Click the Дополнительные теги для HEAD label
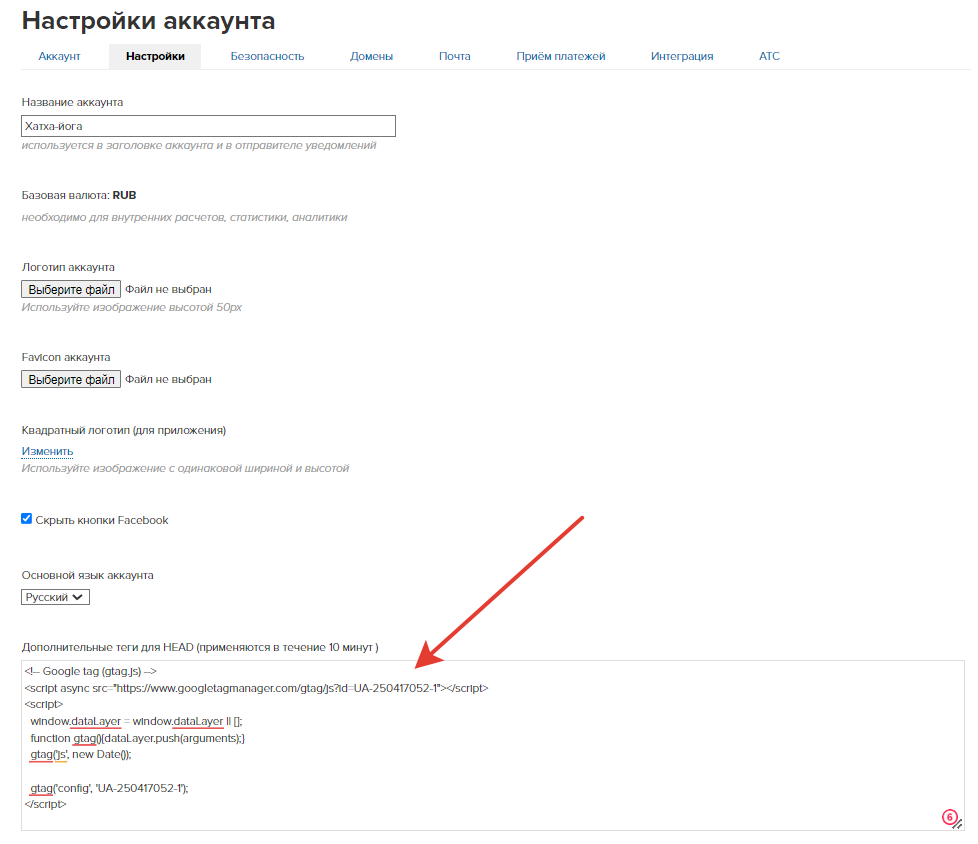Image resolution: width=978 pixels, height=844 pixels. 200,648
